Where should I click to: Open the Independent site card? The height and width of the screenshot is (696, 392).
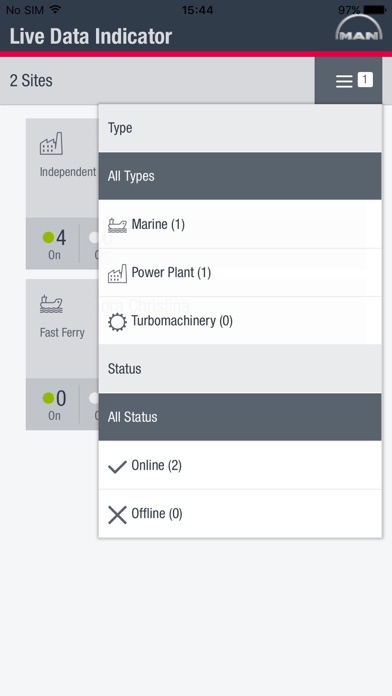coord(62,194)
